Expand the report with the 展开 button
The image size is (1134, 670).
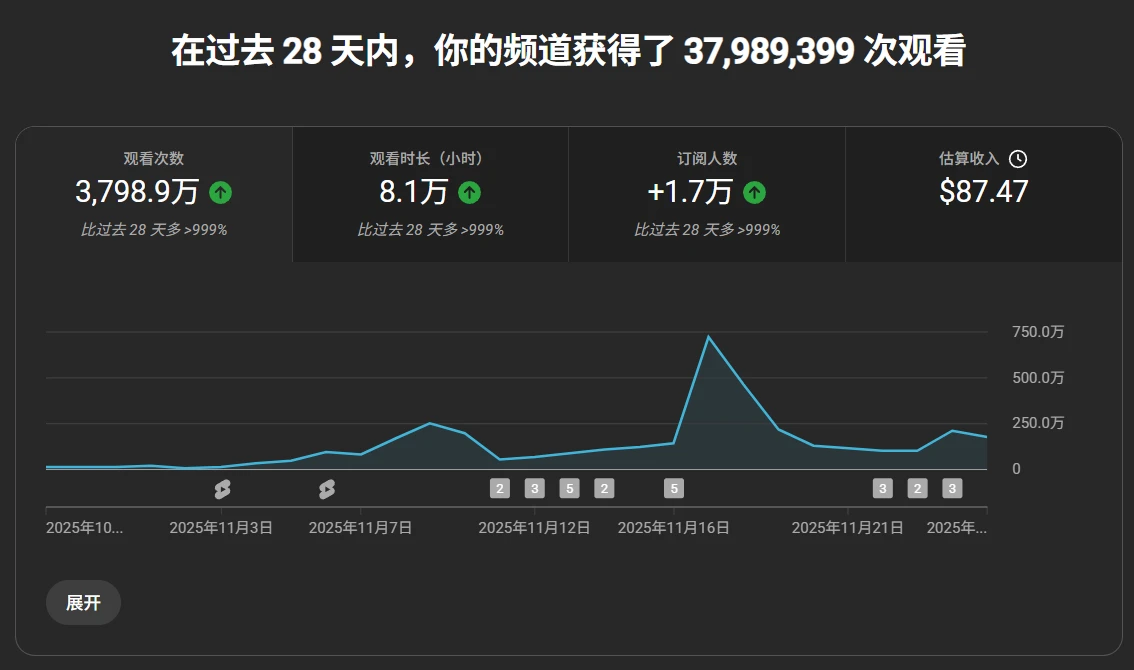click(83, 602)
